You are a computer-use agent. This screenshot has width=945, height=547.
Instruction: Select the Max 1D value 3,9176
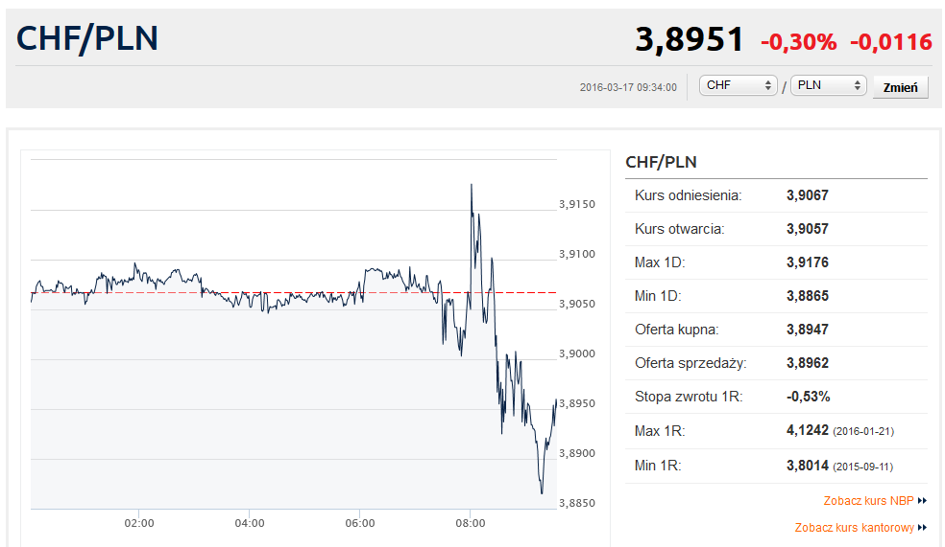coord(807,262)
